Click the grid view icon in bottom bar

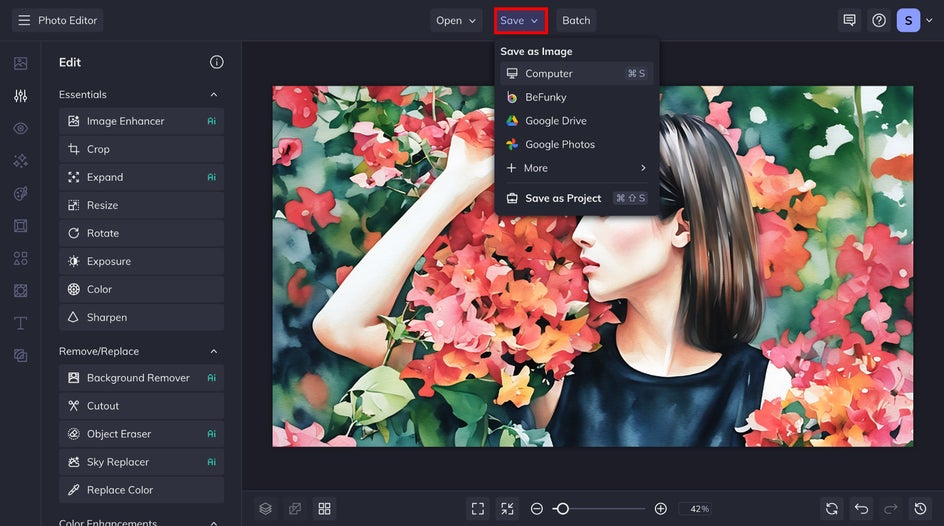[x=324, y=509]
